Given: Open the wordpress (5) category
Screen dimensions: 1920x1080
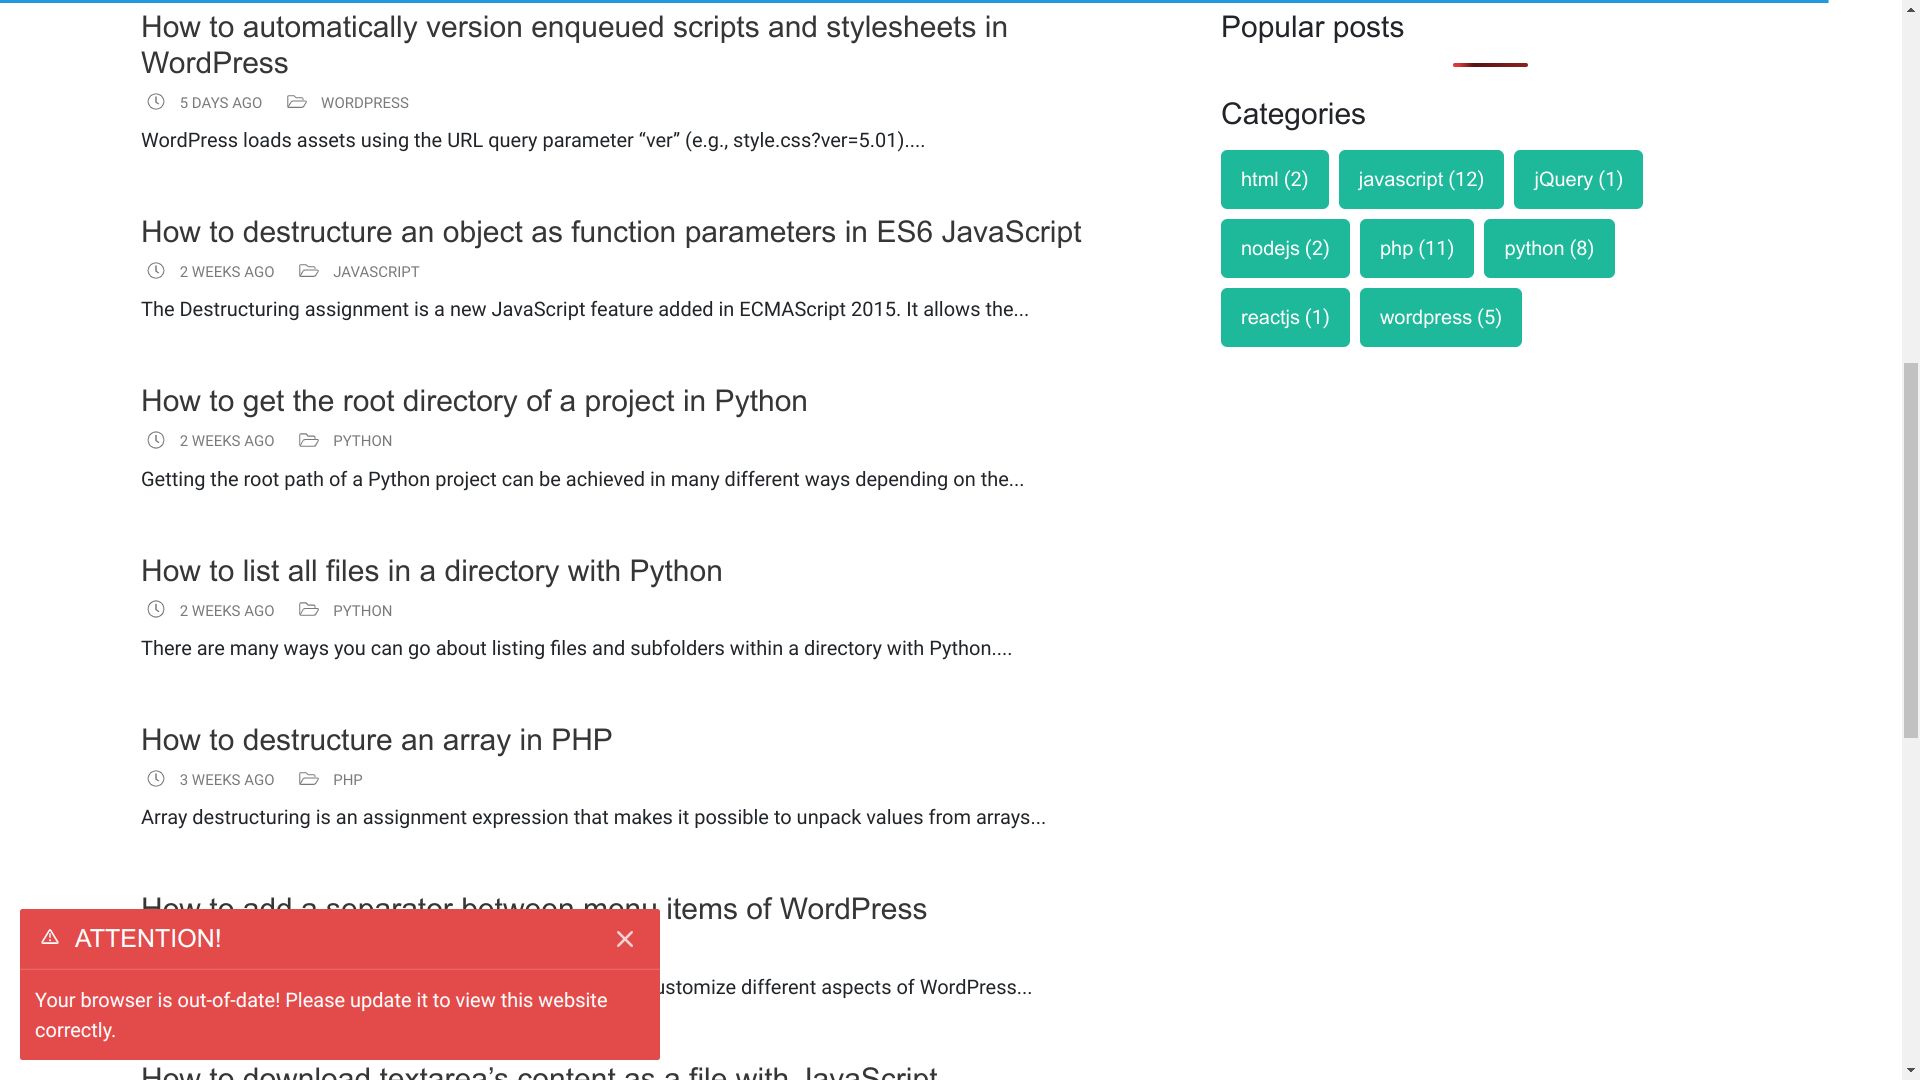Looking at the screenshot, I should [1440, 317].
